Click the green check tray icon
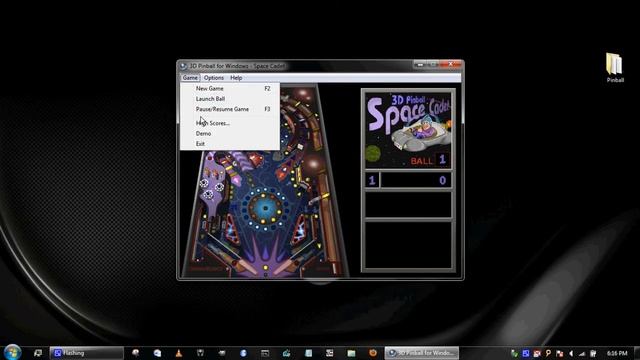640x360 pixels. pos(514,353)
